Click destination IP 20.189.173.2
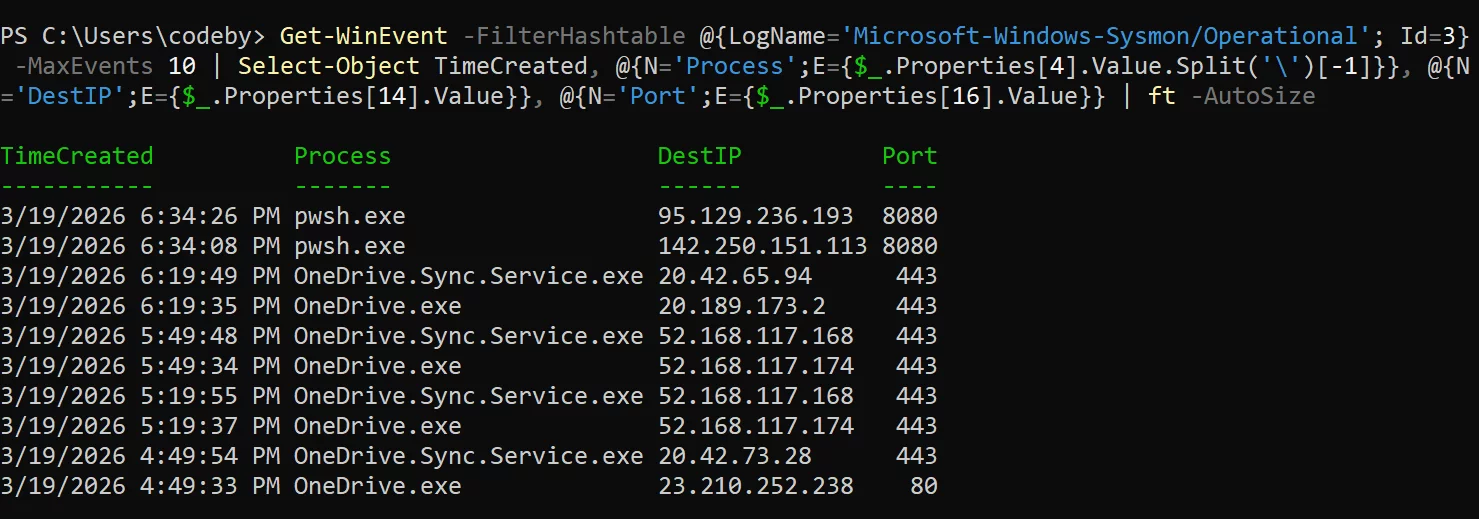Image resolution: width=1479 pixels, height=519 pixels. (741, 306)
